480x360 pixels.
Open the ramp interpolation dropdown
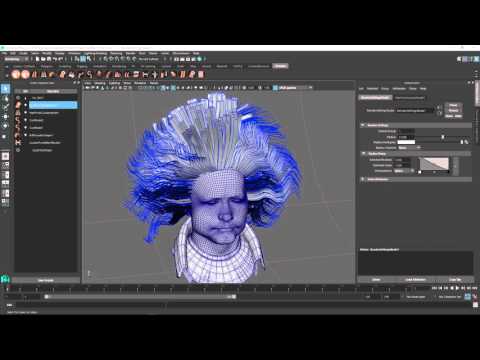[404, 171]
